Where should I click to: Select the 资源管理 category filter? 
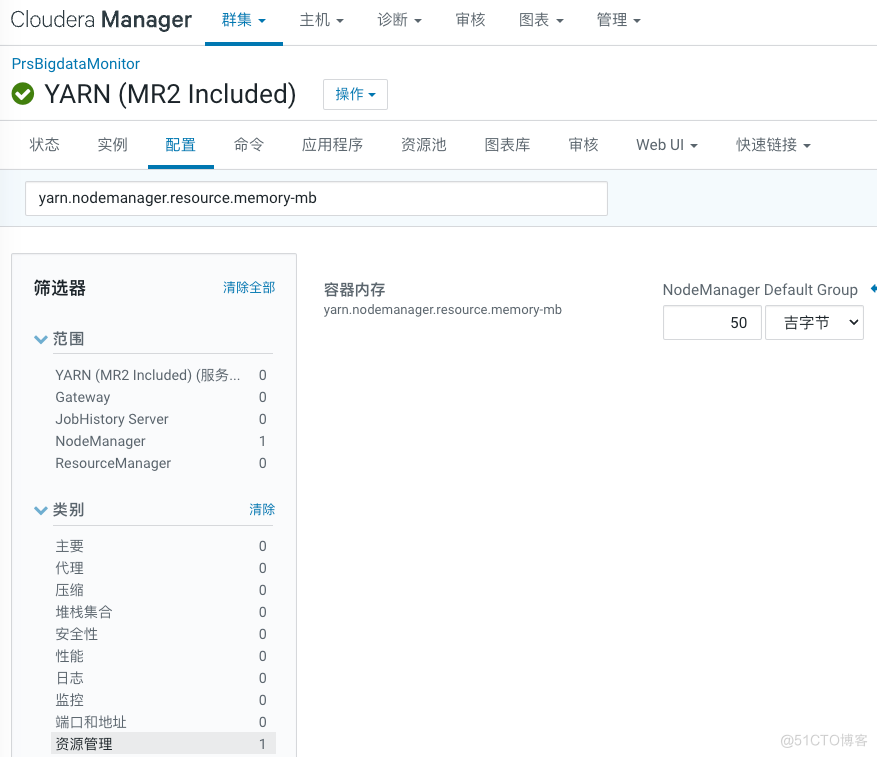click(84, 743)
